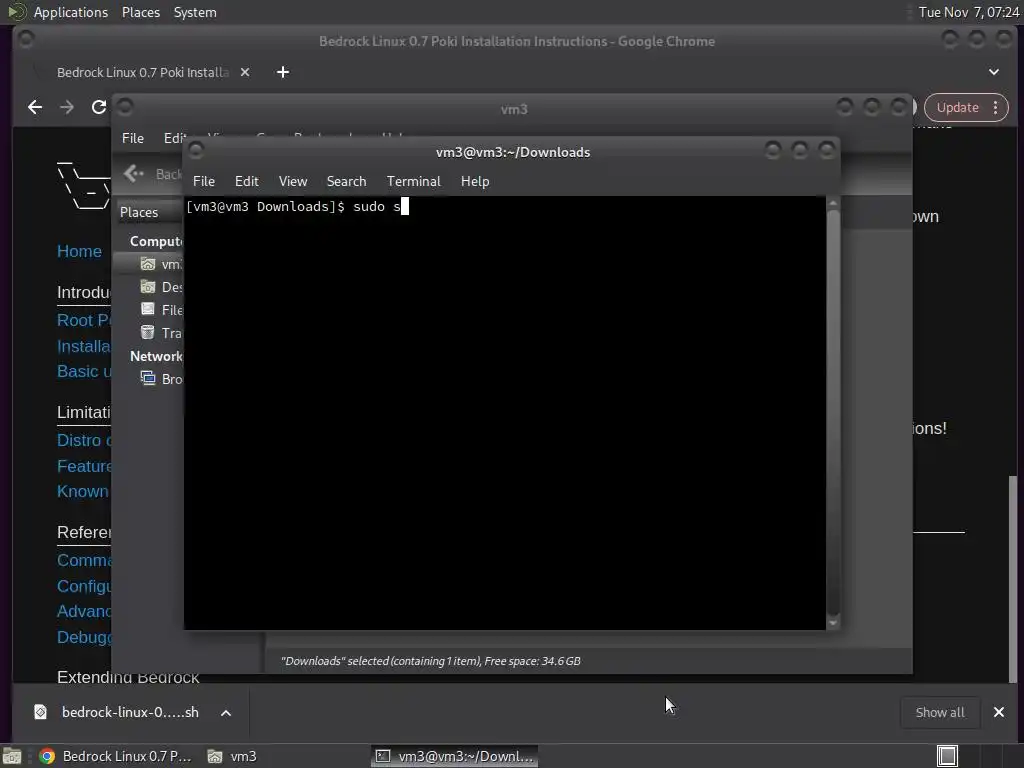1024x768 pixels.
Task: Open the terminal File menu
Action: point(204,181)
